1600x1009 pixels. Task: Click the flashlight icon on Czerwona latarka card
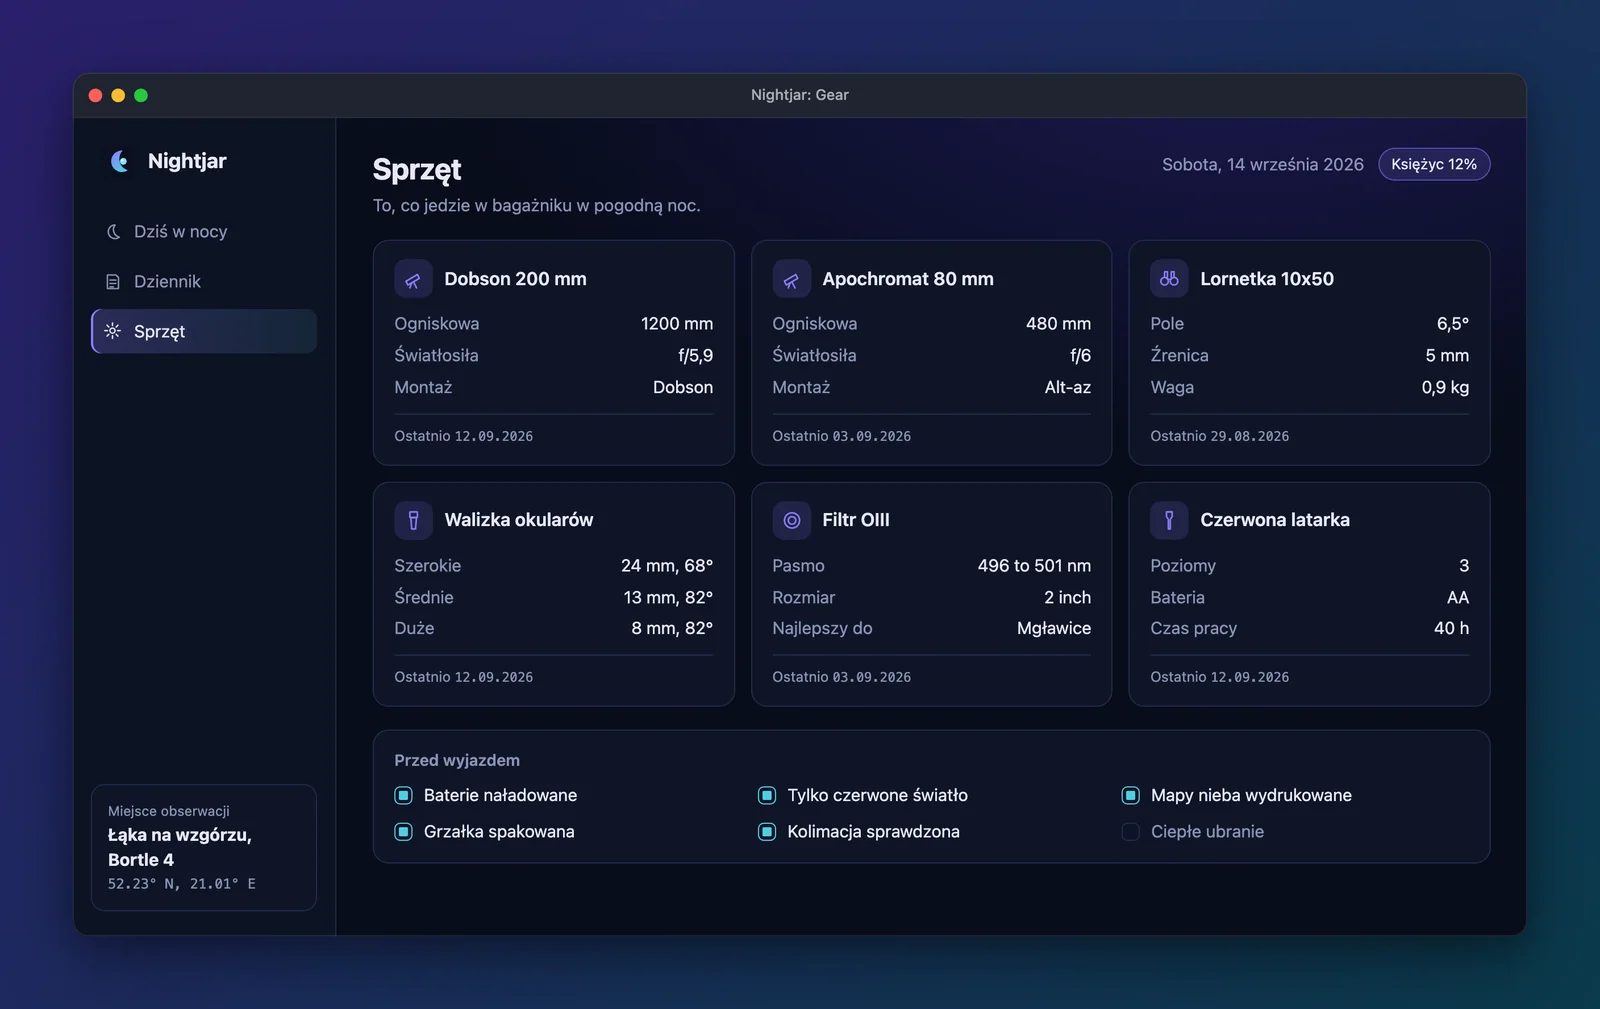point(1169,520)
